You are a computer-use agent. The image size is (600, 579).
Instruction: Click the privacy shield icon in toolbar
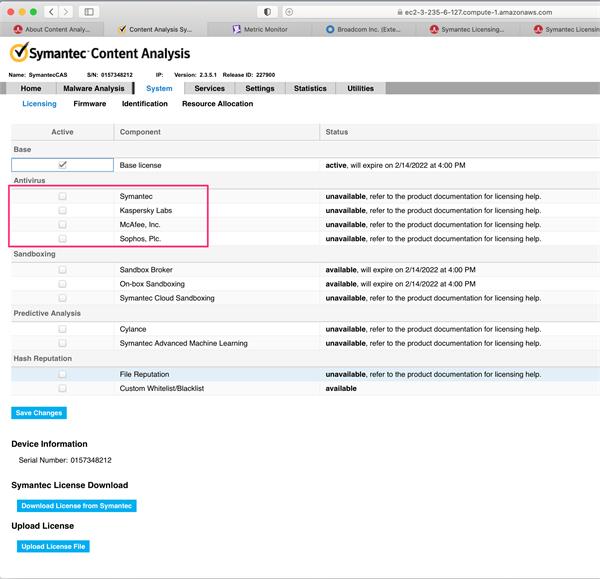point(267,12)
